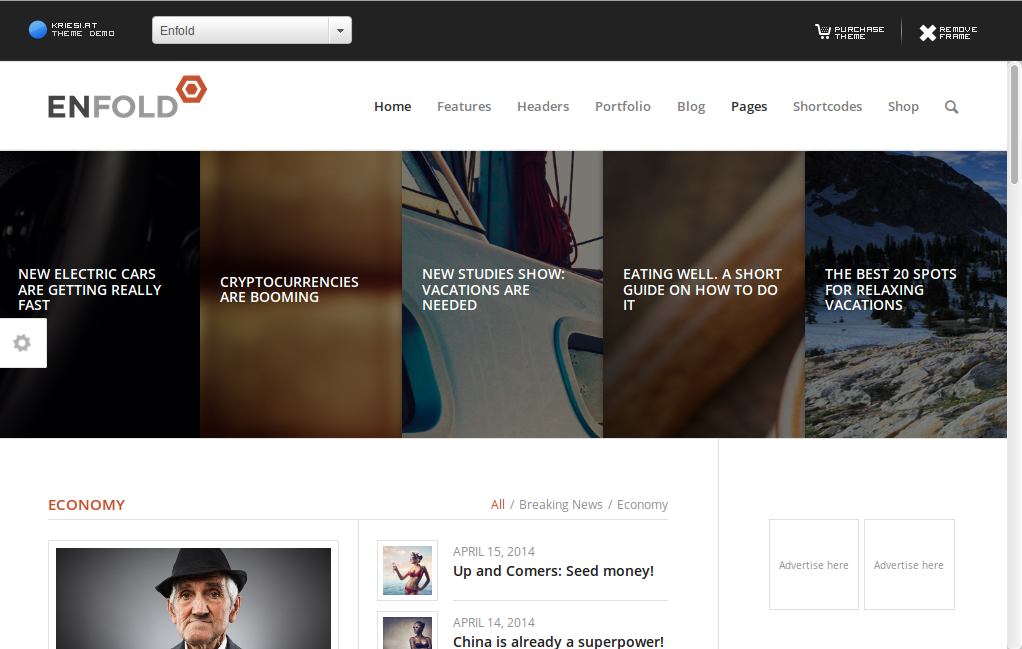Open the Shortcodes menu
This screenshot has height=649, width=1022.
coord(827,106)
